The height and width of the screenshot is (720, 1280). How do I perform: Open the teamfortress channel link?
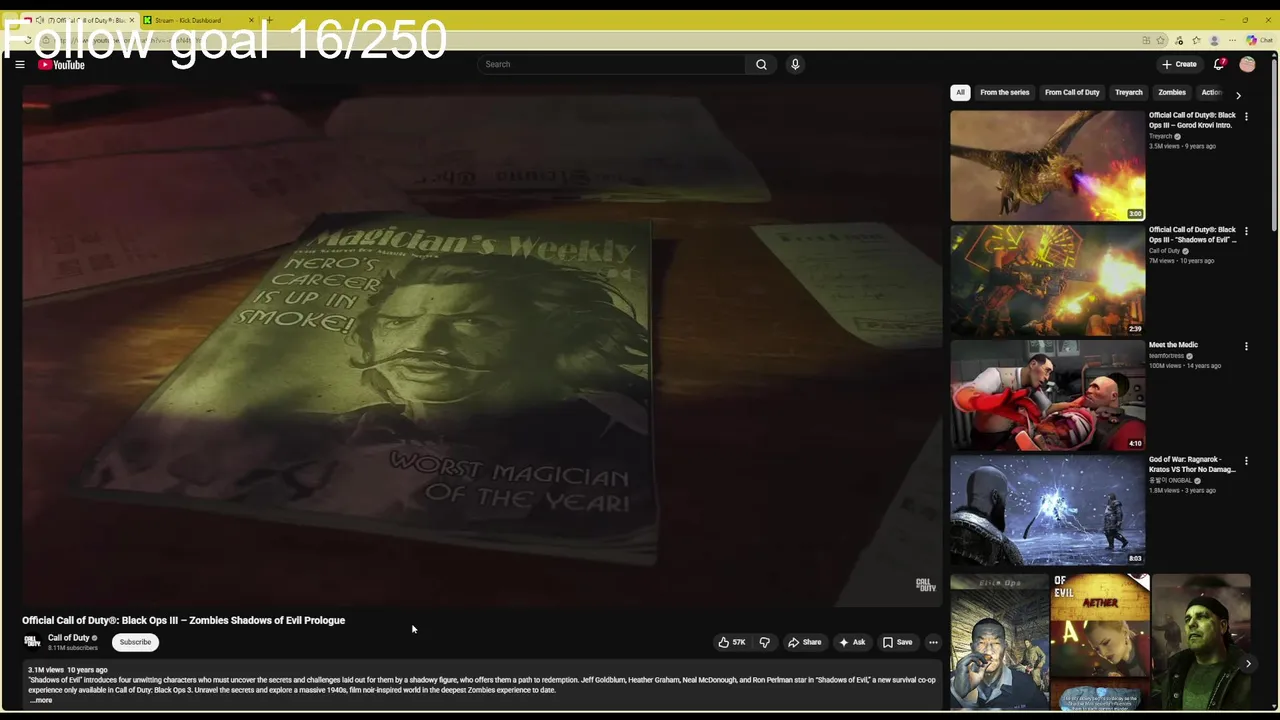click(x=1166, y=356)
